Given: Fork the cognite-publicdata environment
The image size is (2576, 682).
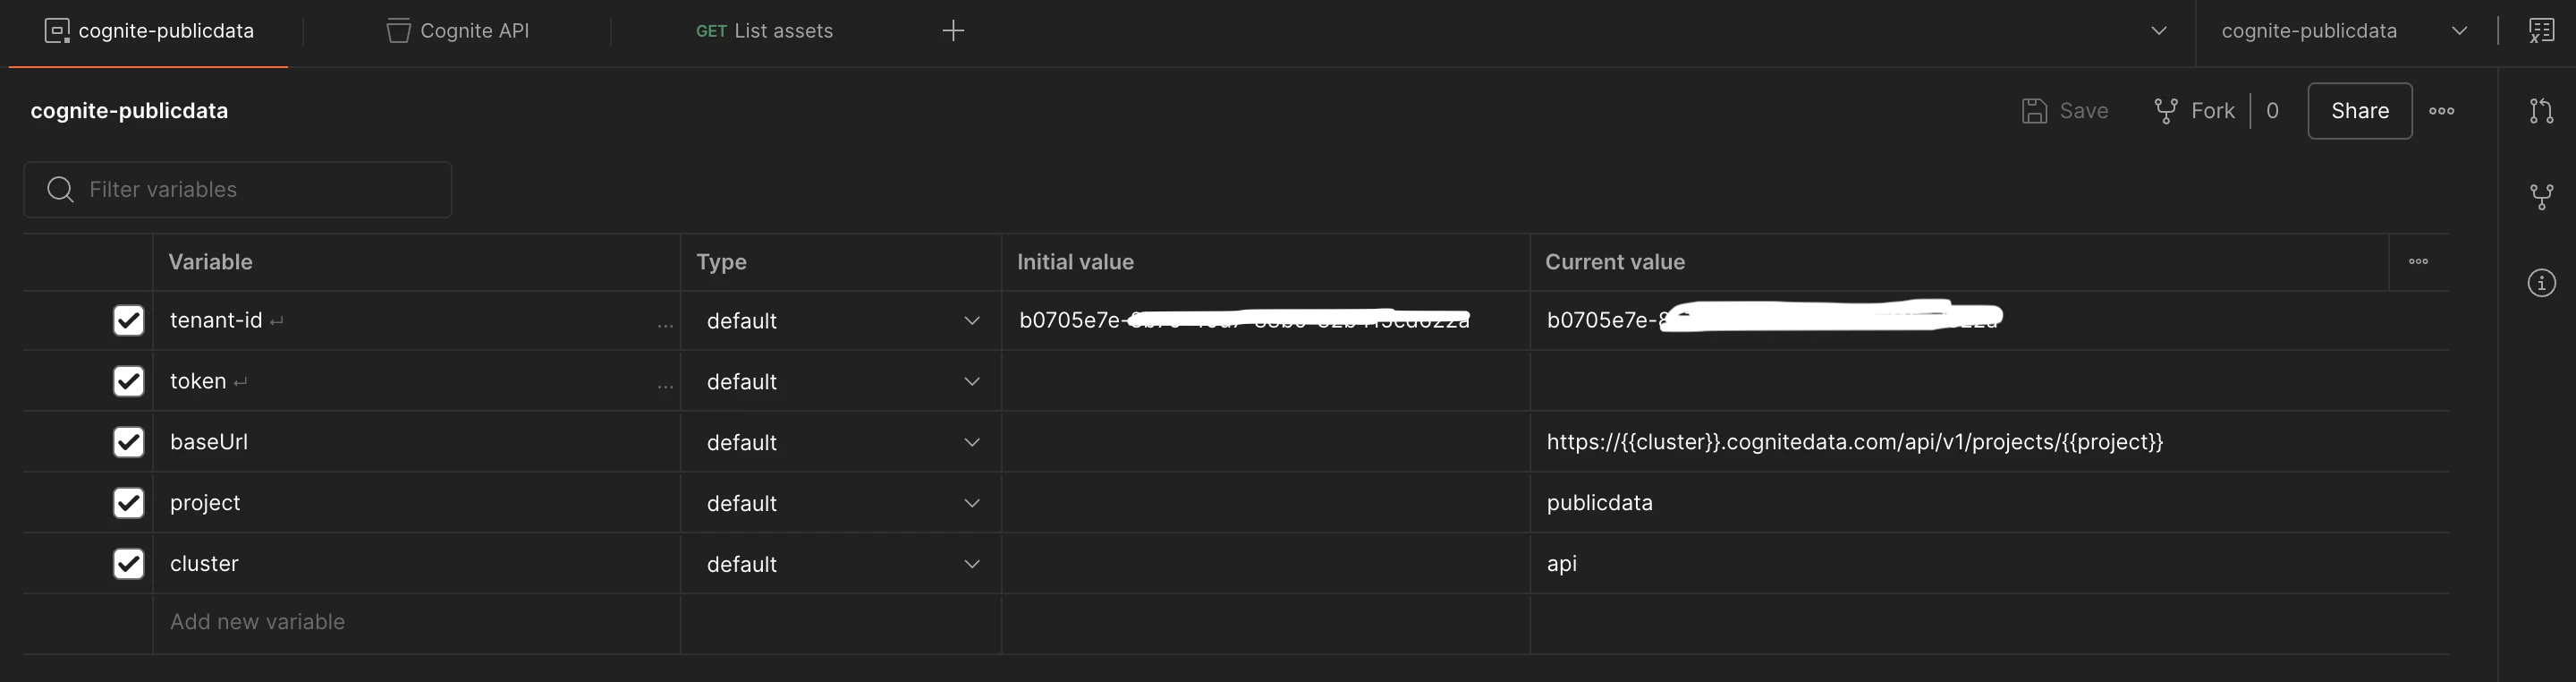Looking at the screenshot, I should 2195,111.
